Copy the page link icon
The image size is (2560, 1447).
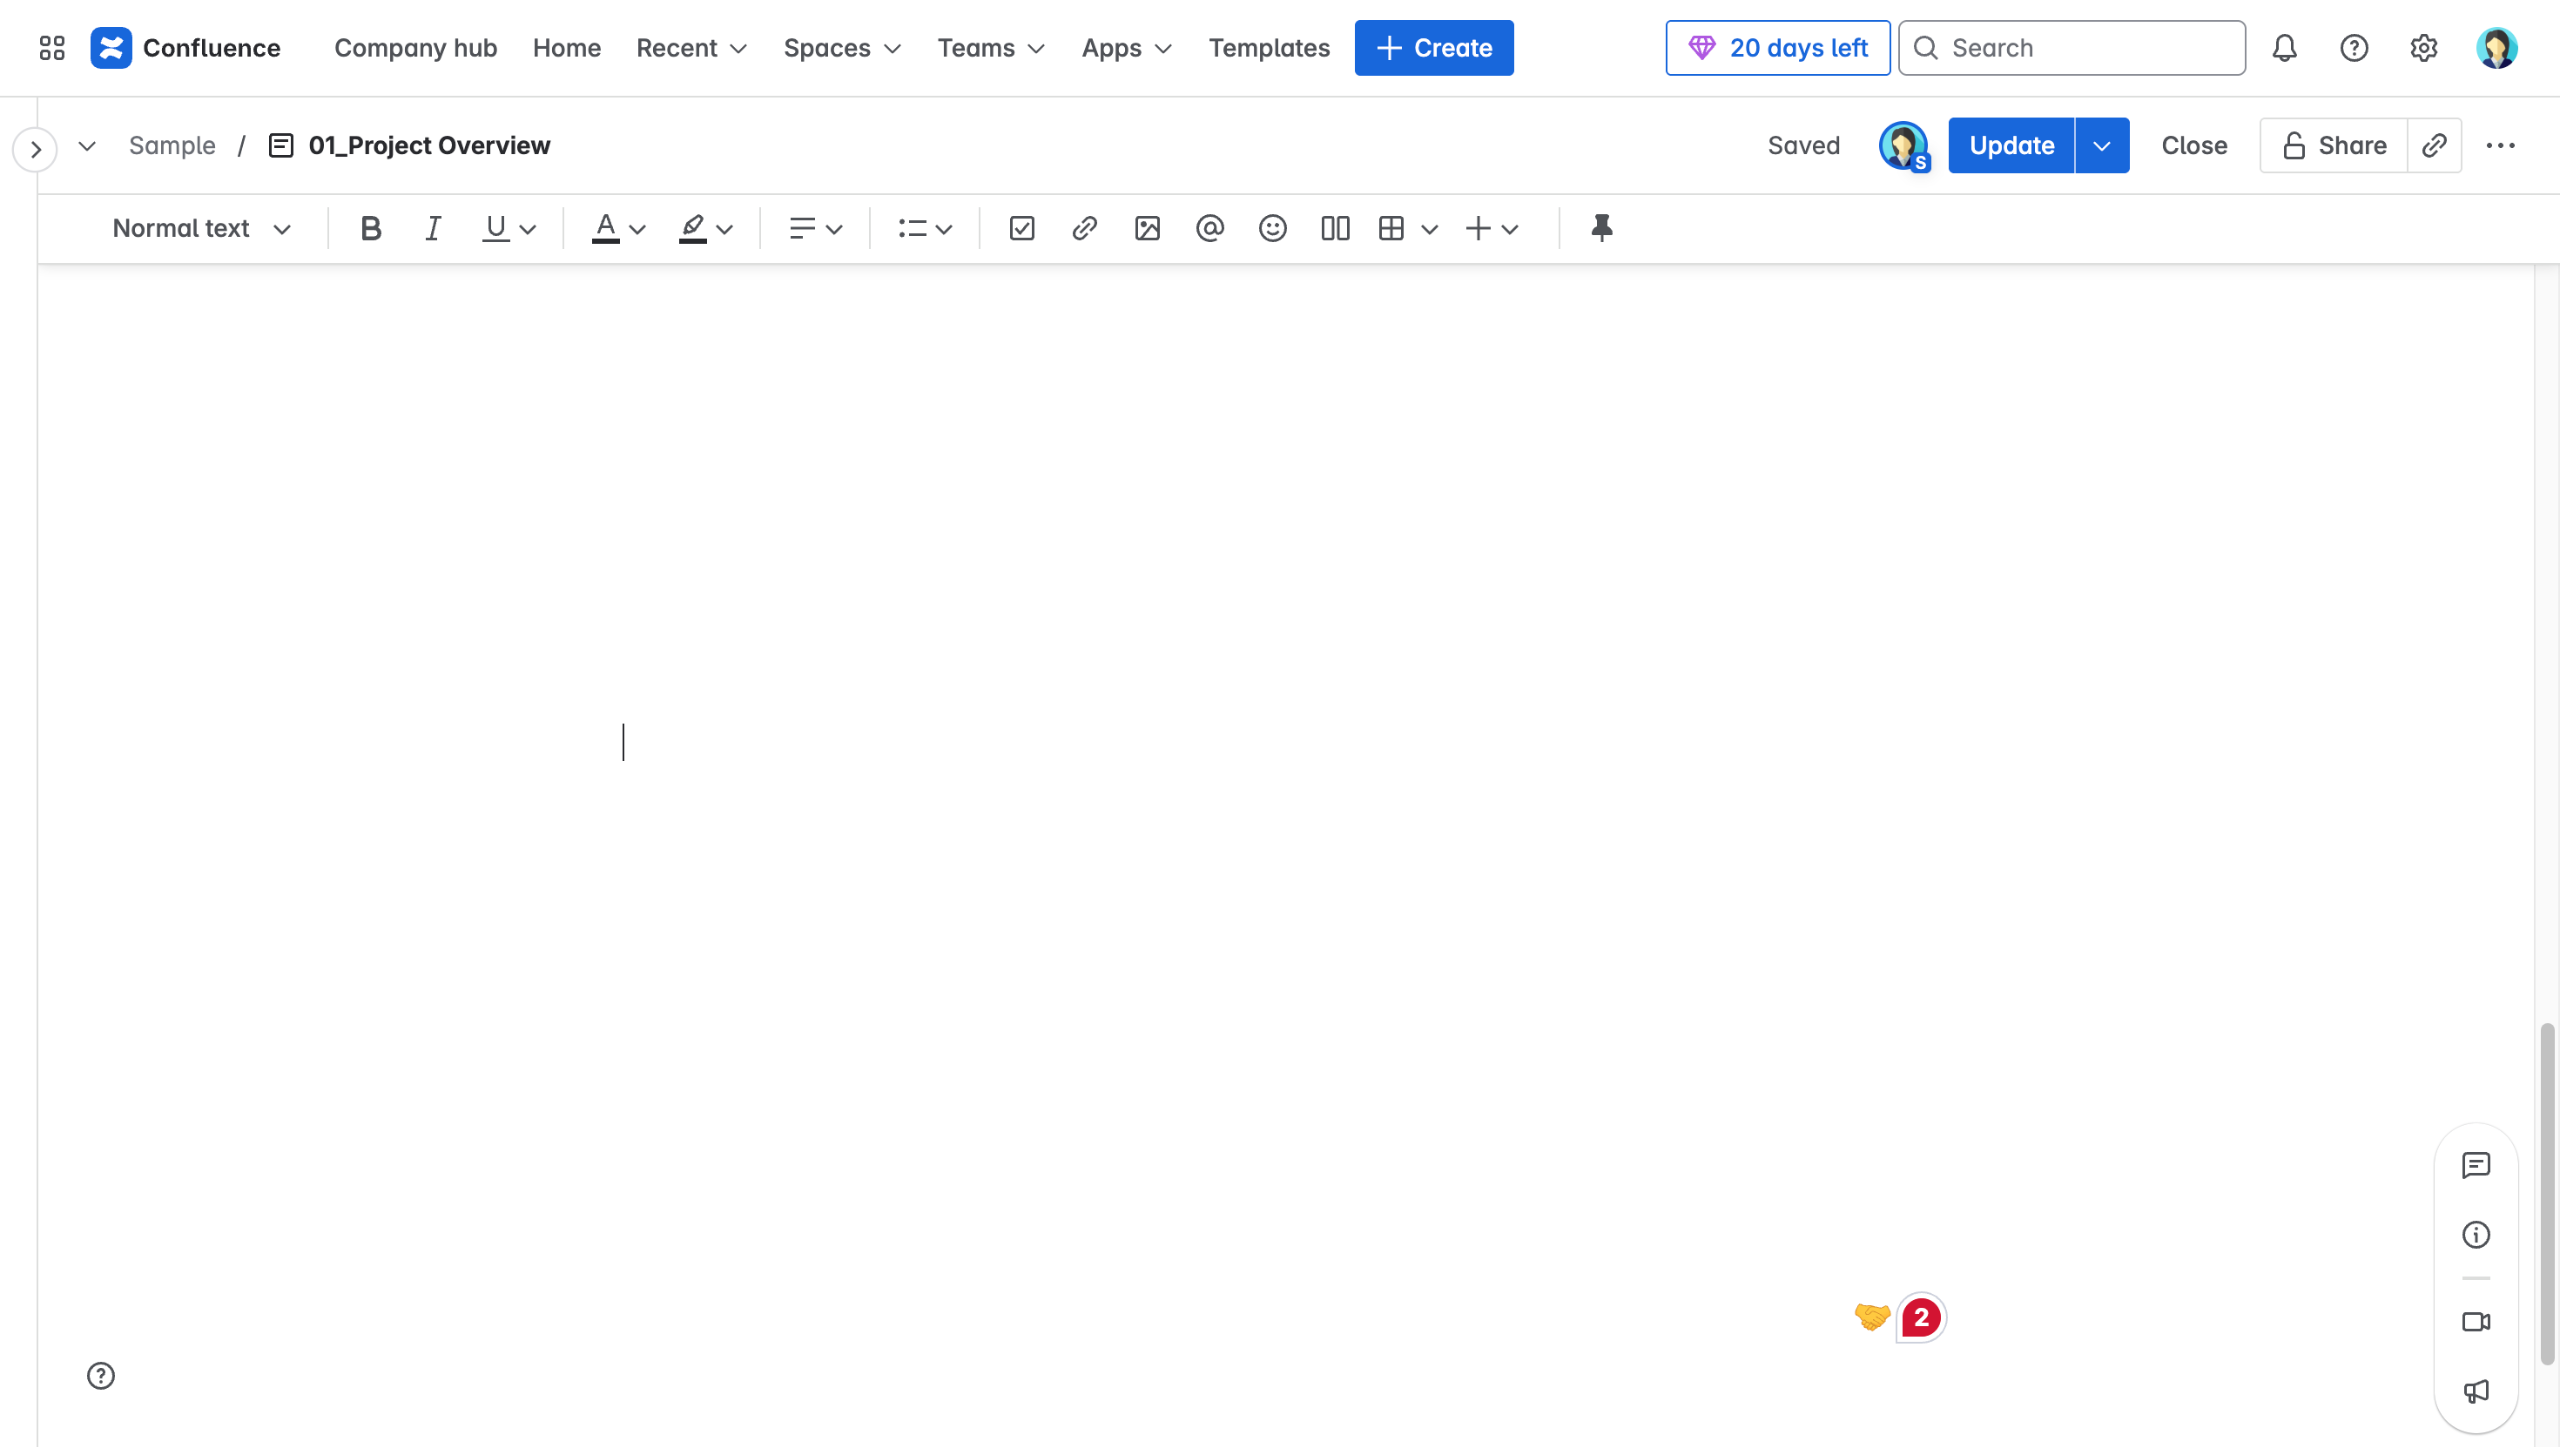(x=2434, y=146)
